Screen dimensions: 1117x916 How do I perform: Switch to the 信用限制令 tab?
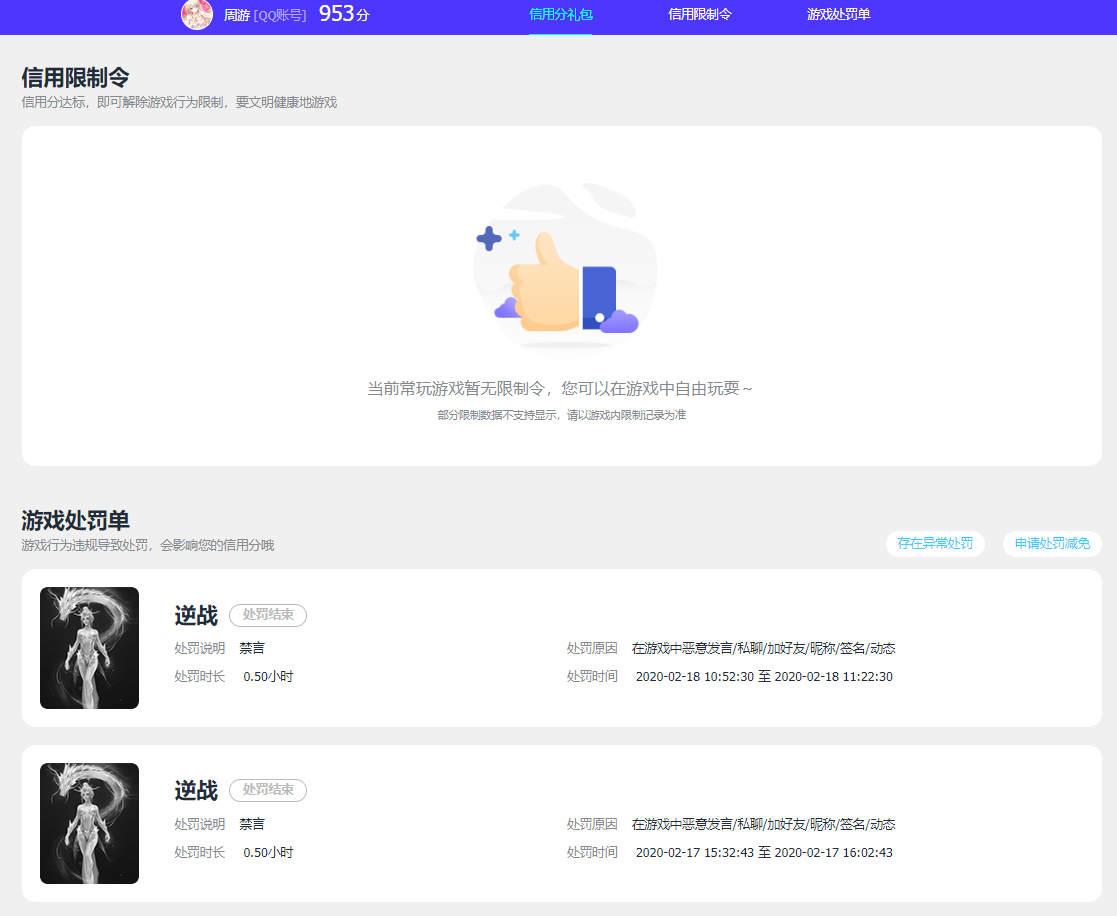pos(700,14)
